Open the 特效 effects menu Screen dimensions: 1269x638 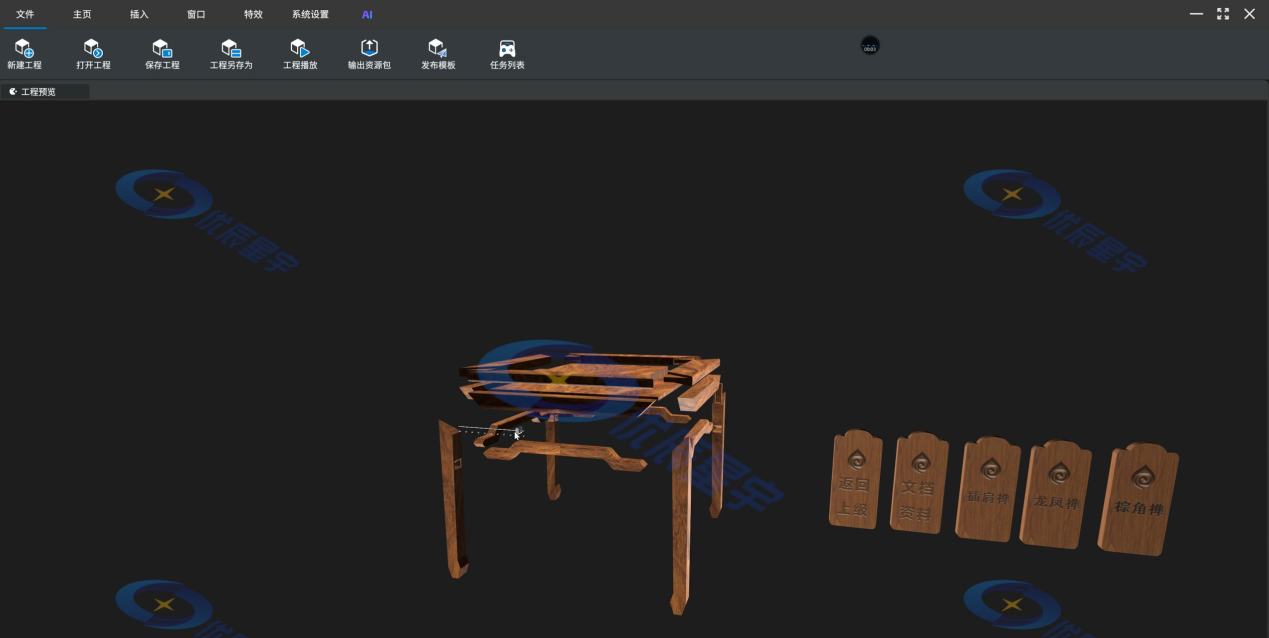tap(252, 14)
